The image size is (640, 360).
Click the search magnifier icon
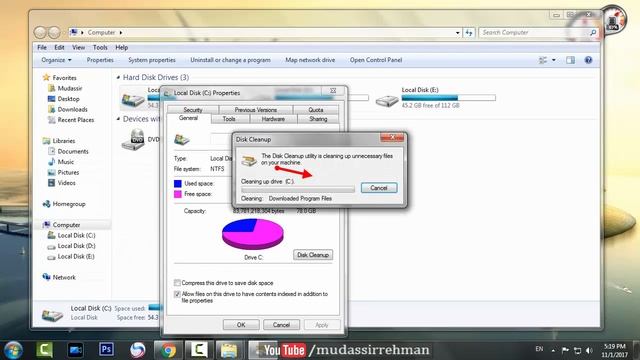click(x=593, y=32)
